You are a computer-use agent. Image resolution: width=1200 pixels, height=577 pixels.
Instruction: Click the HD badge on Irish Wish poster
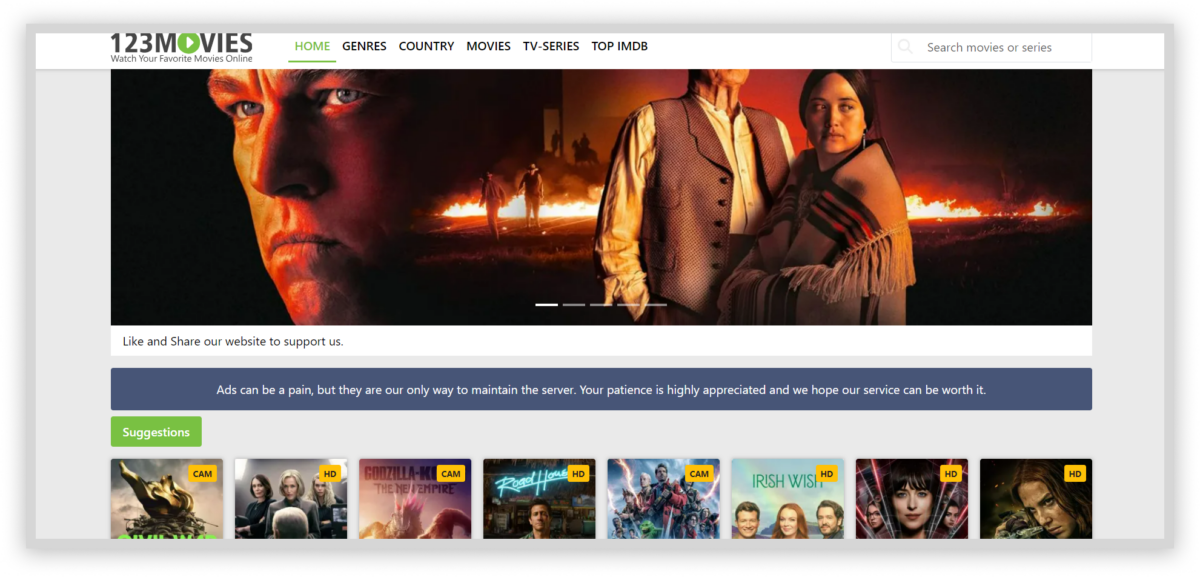pos(826,473)
